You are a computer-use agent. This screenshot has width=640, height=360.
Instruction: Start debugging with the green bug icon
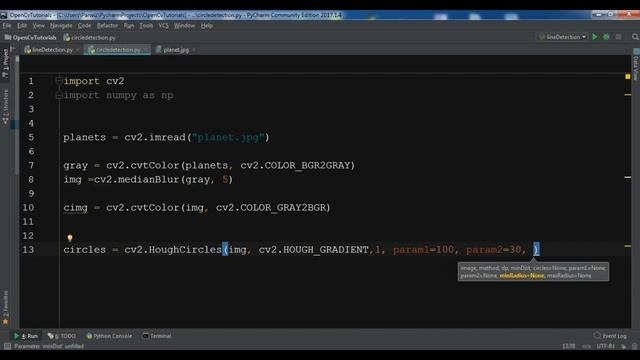point(607,37)
